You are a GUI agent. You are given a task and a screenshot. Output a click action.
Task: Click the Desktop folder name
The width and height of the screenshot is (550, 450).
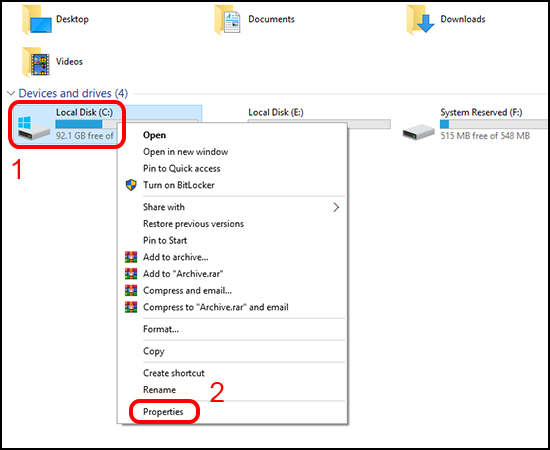point(72,19)
